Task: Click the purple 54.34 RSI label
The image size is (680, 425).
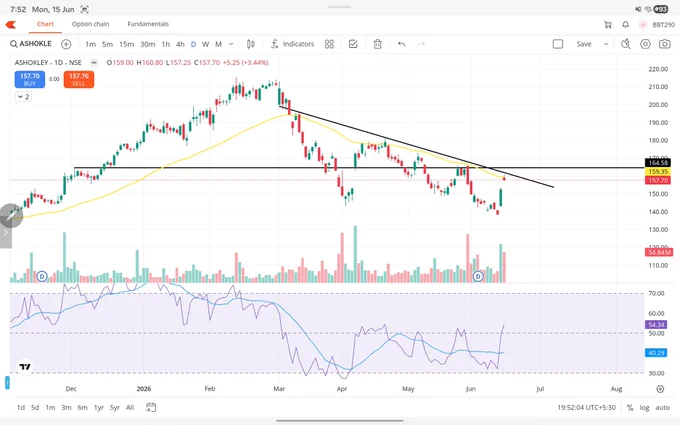Action: (x=656, y=324)
